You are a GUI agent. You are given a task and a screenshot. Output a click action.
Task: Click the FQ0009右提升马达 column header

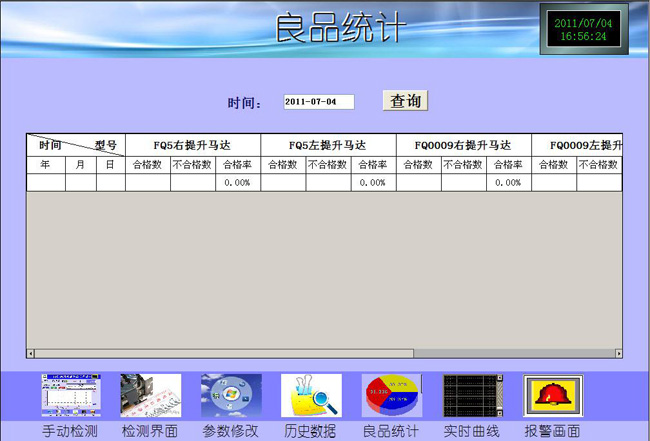[464, 145]
